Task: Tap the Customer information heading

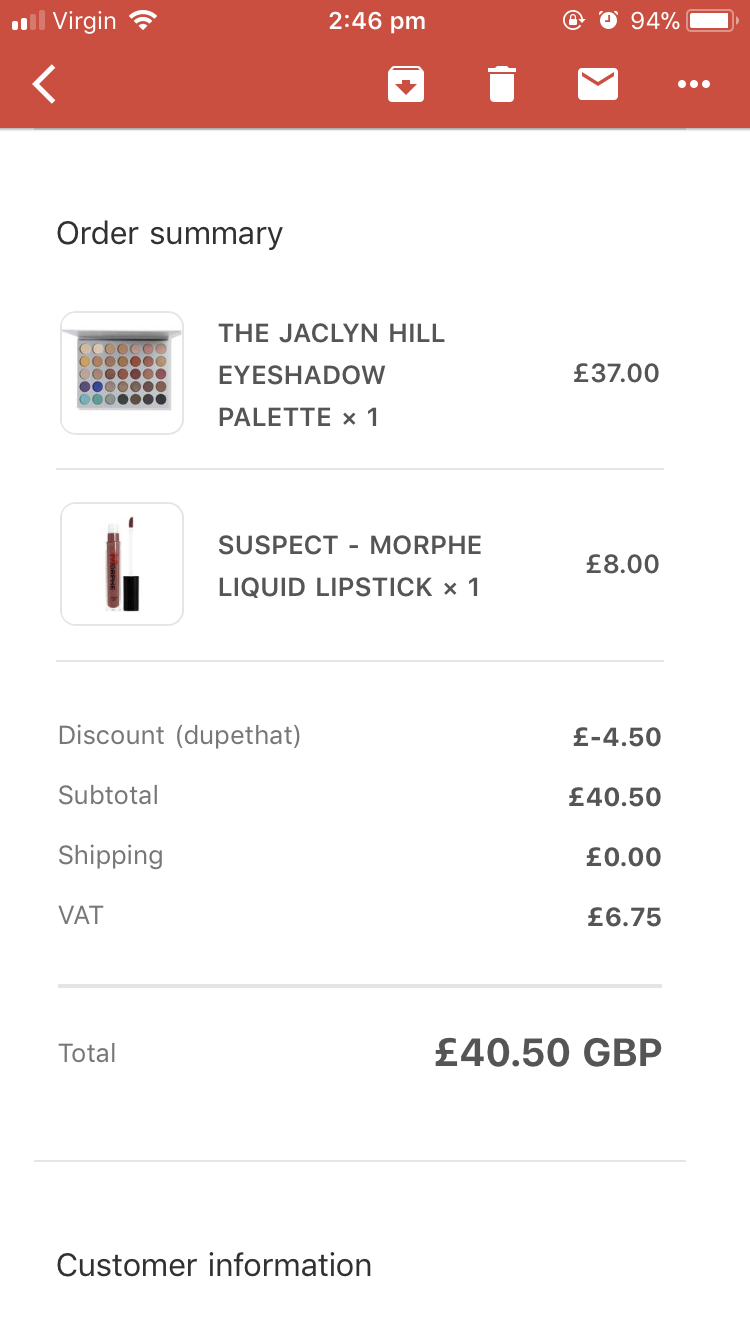Action: click(214, 1265)
